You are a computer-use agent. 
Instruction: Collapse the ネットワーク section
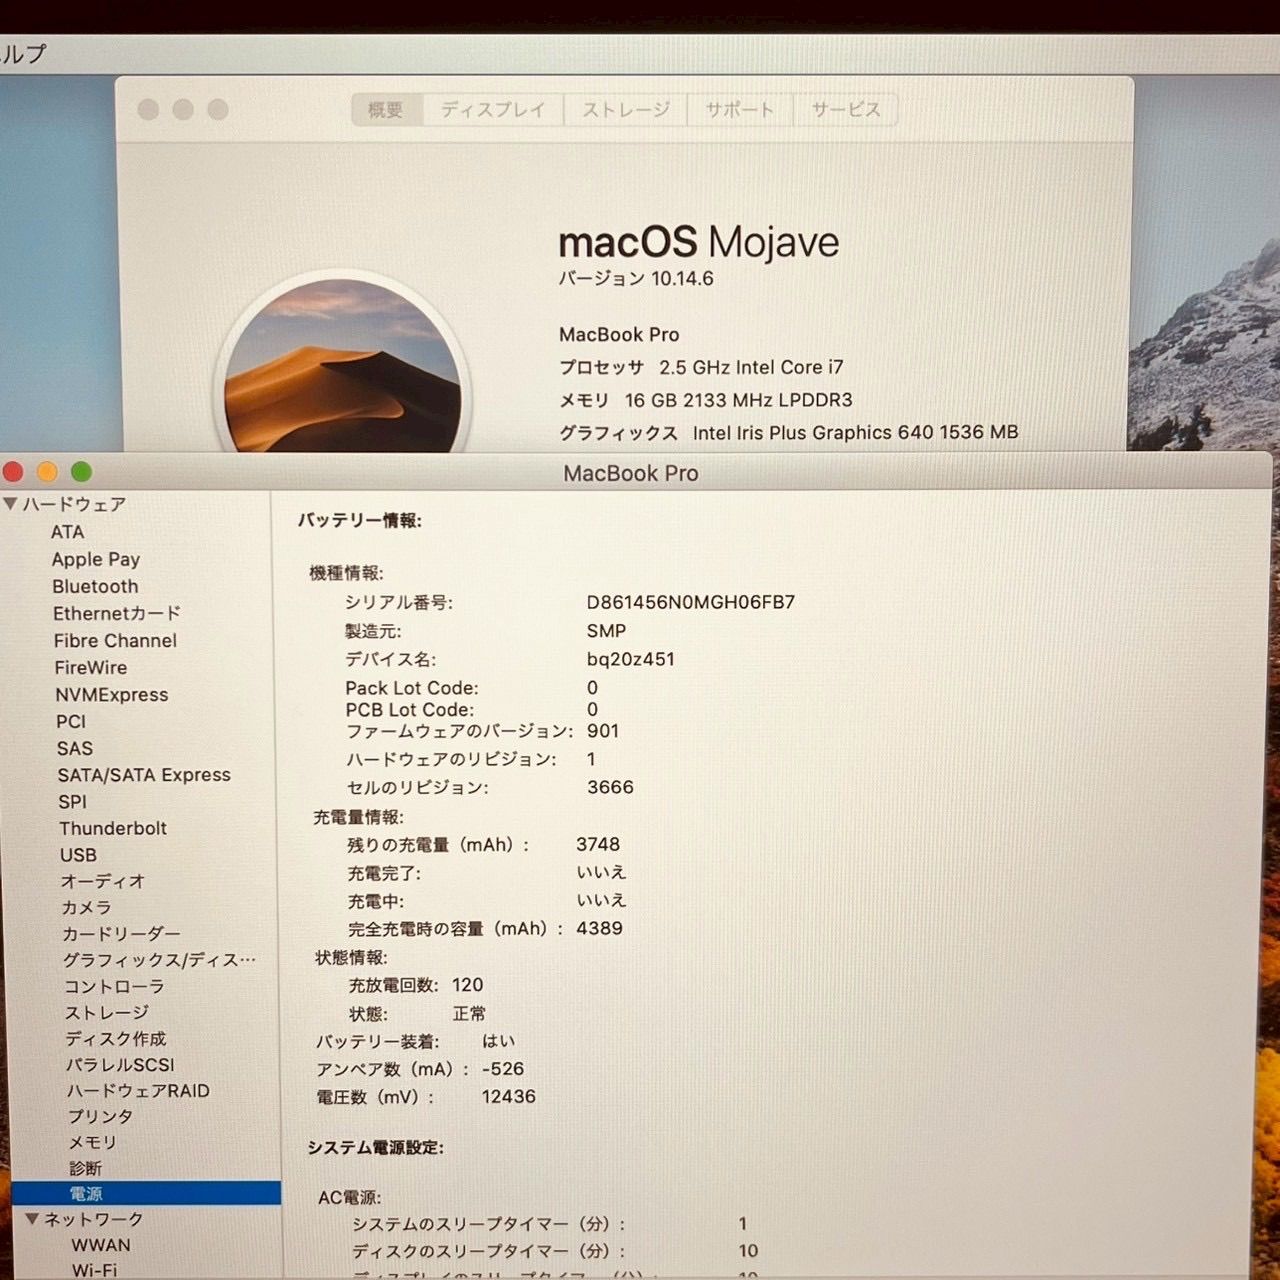click(x=30, y=1219)
